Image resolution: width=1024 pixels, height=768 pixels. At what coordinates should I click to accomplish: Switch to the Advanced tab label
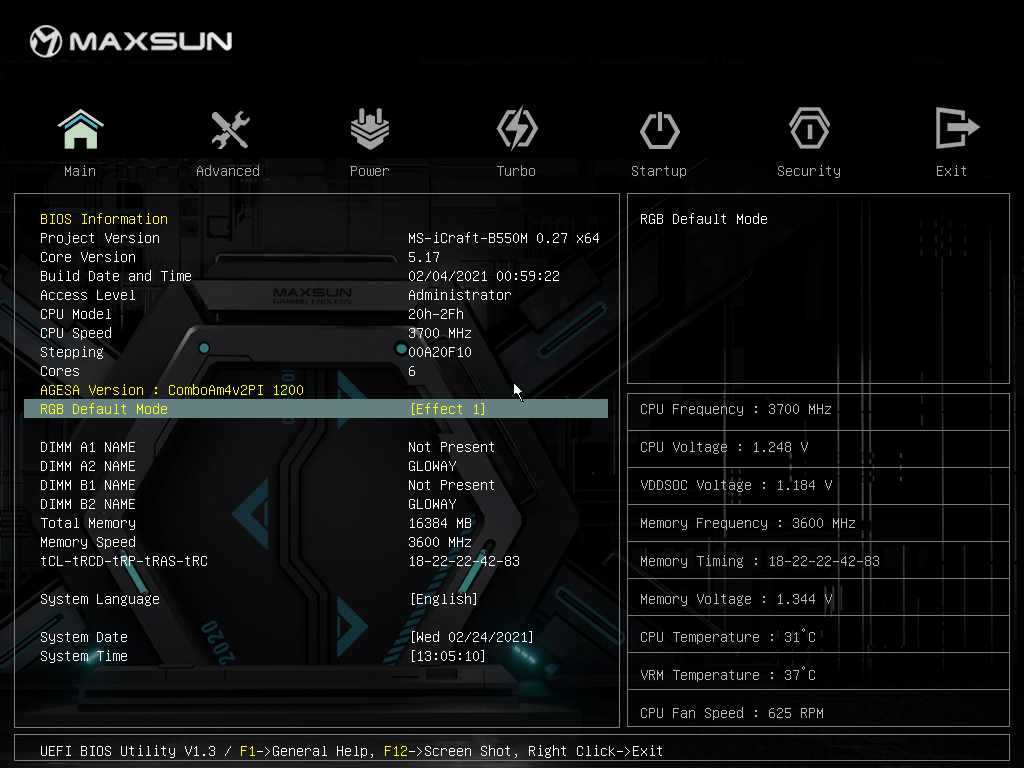pos(228,171)
